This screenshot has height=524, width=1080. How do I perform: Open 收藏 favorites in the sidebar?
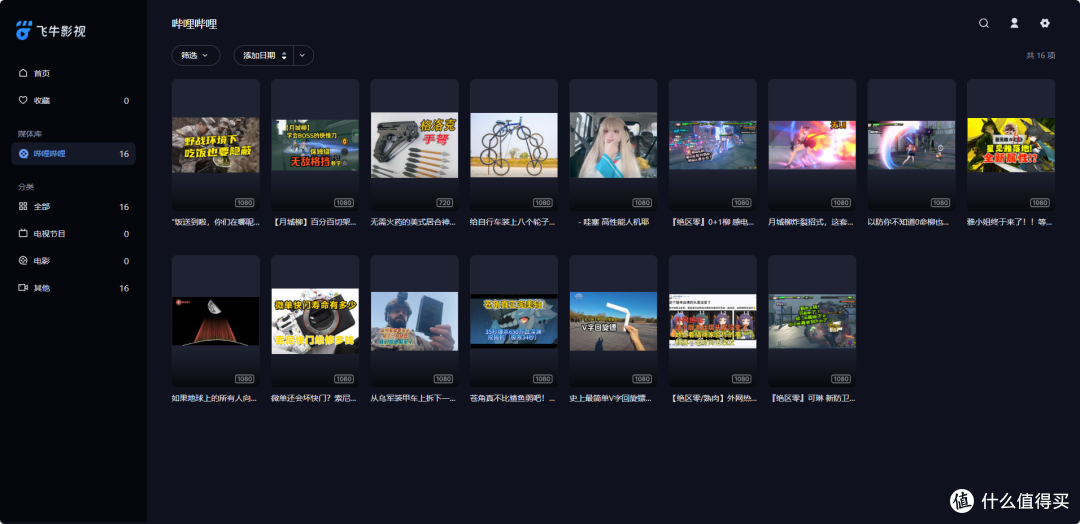tap(73, 101)
